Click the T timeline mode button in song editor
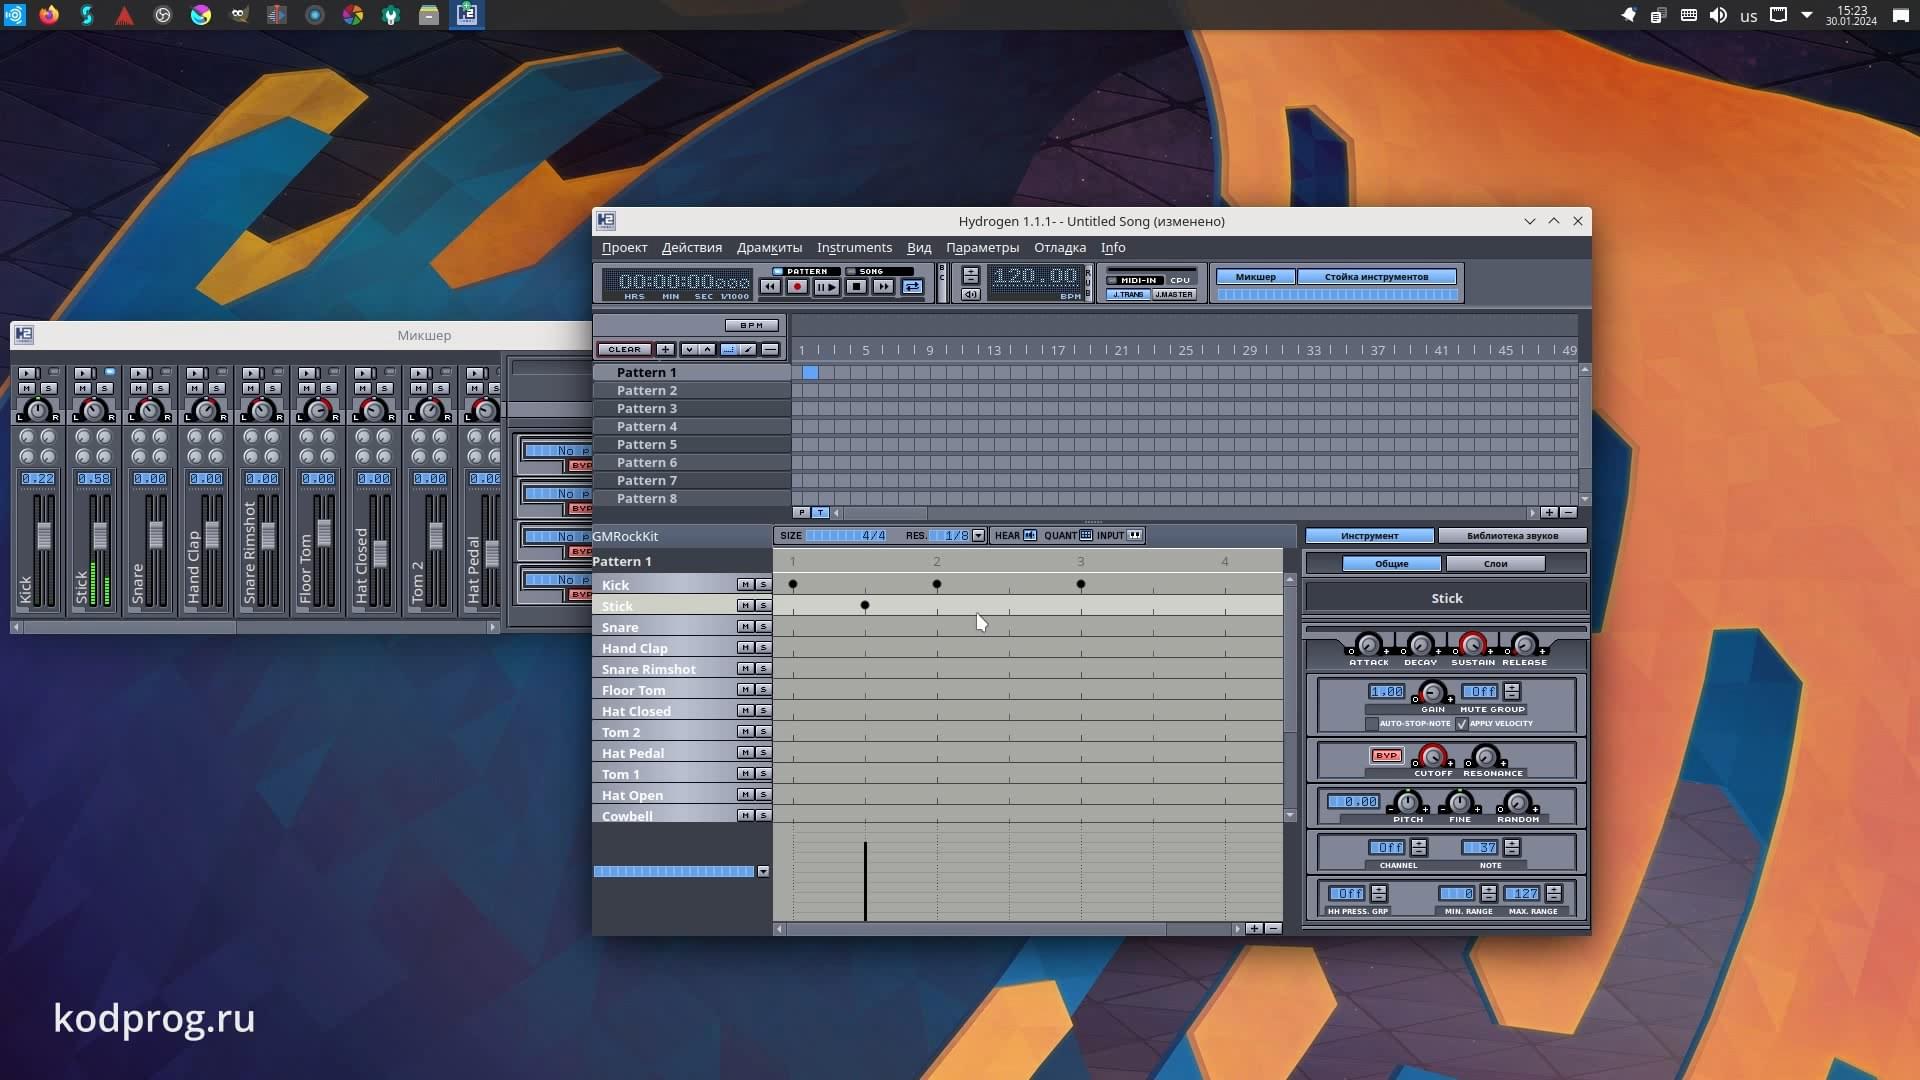The height and width of the screenshot is (1080, 1920). coord(820,513)
